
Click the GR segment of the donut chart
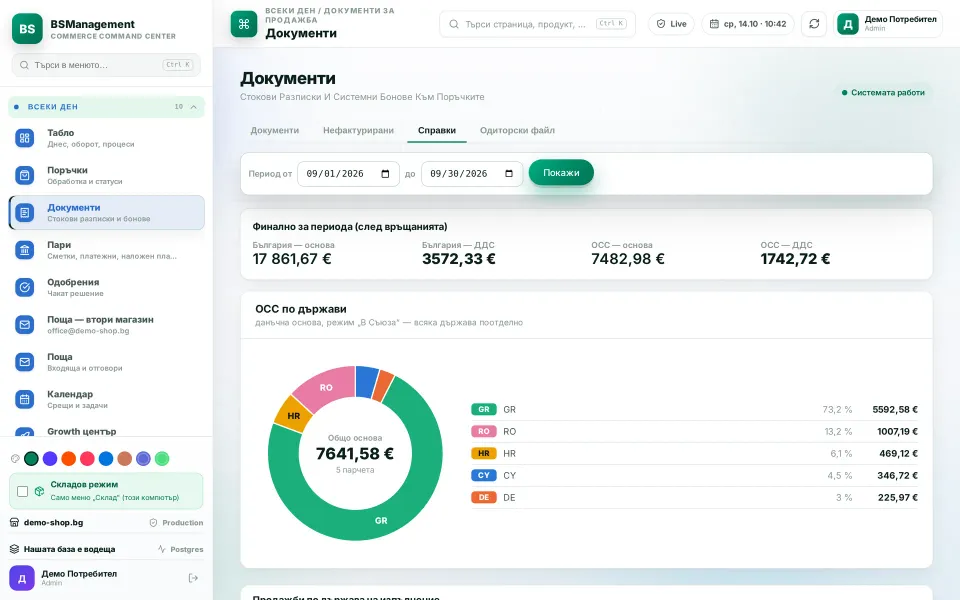point(381,520)
